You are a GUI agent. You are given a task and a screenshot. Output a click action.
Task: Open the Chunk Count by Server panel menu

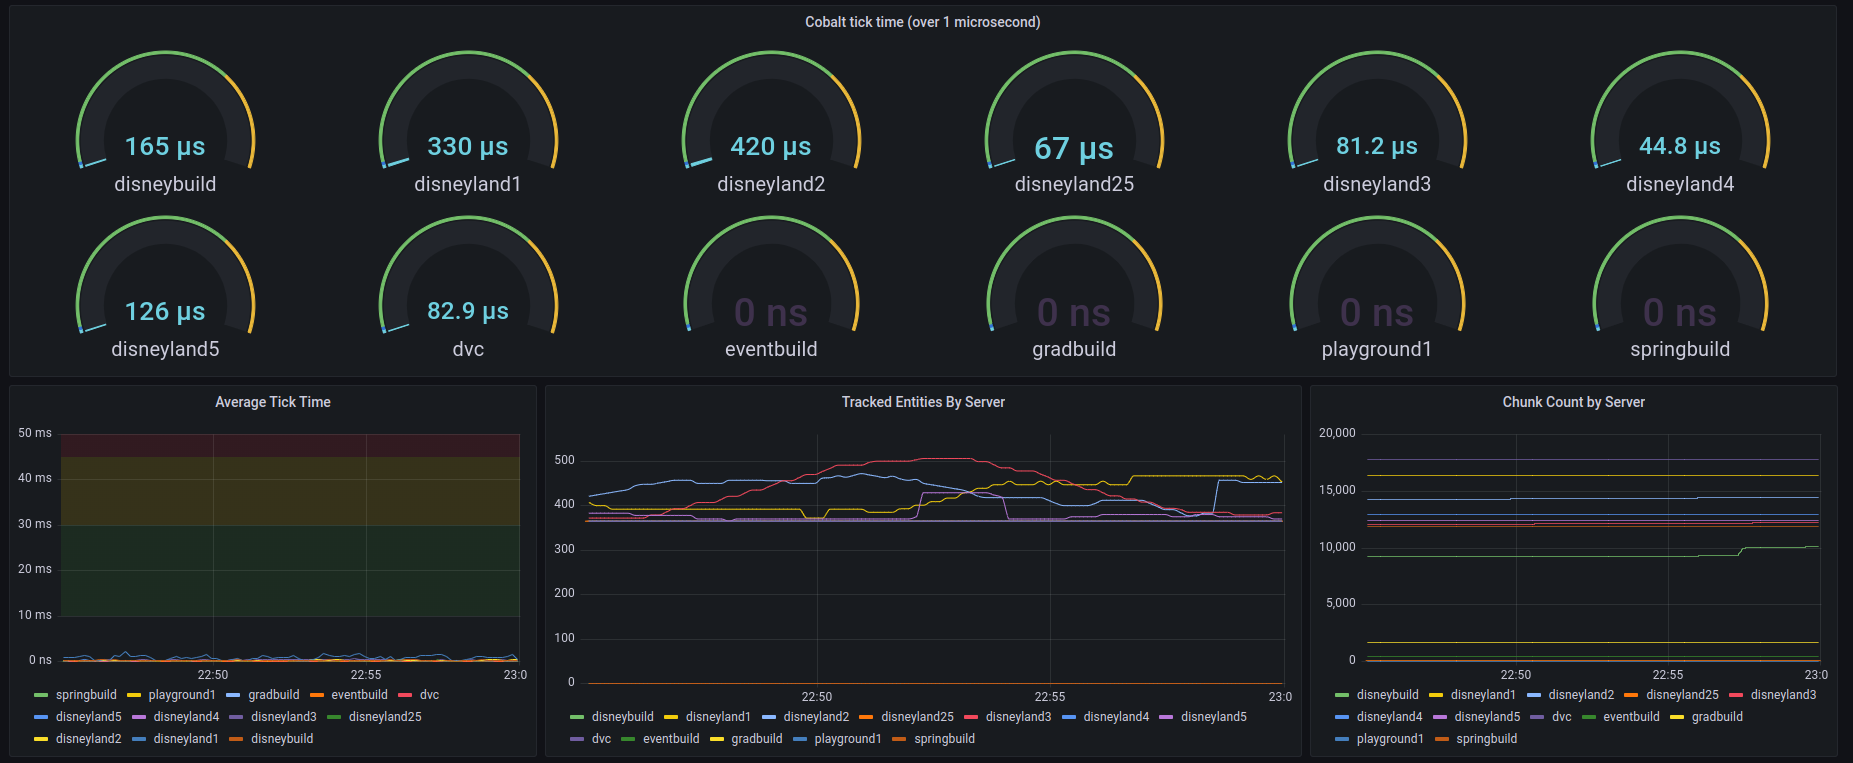click(x=1573, y=402)
